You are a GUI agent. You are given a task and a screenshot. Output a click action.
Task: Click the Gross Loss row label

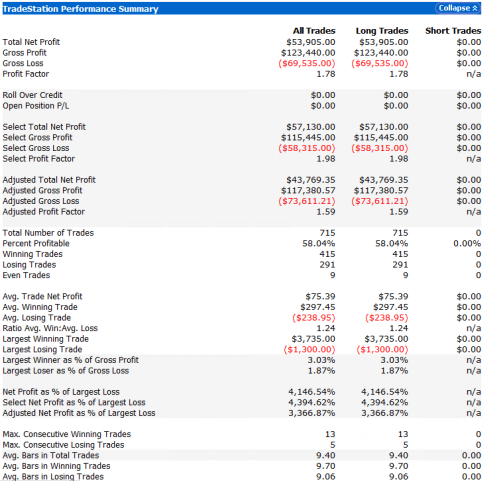(23, 63)
